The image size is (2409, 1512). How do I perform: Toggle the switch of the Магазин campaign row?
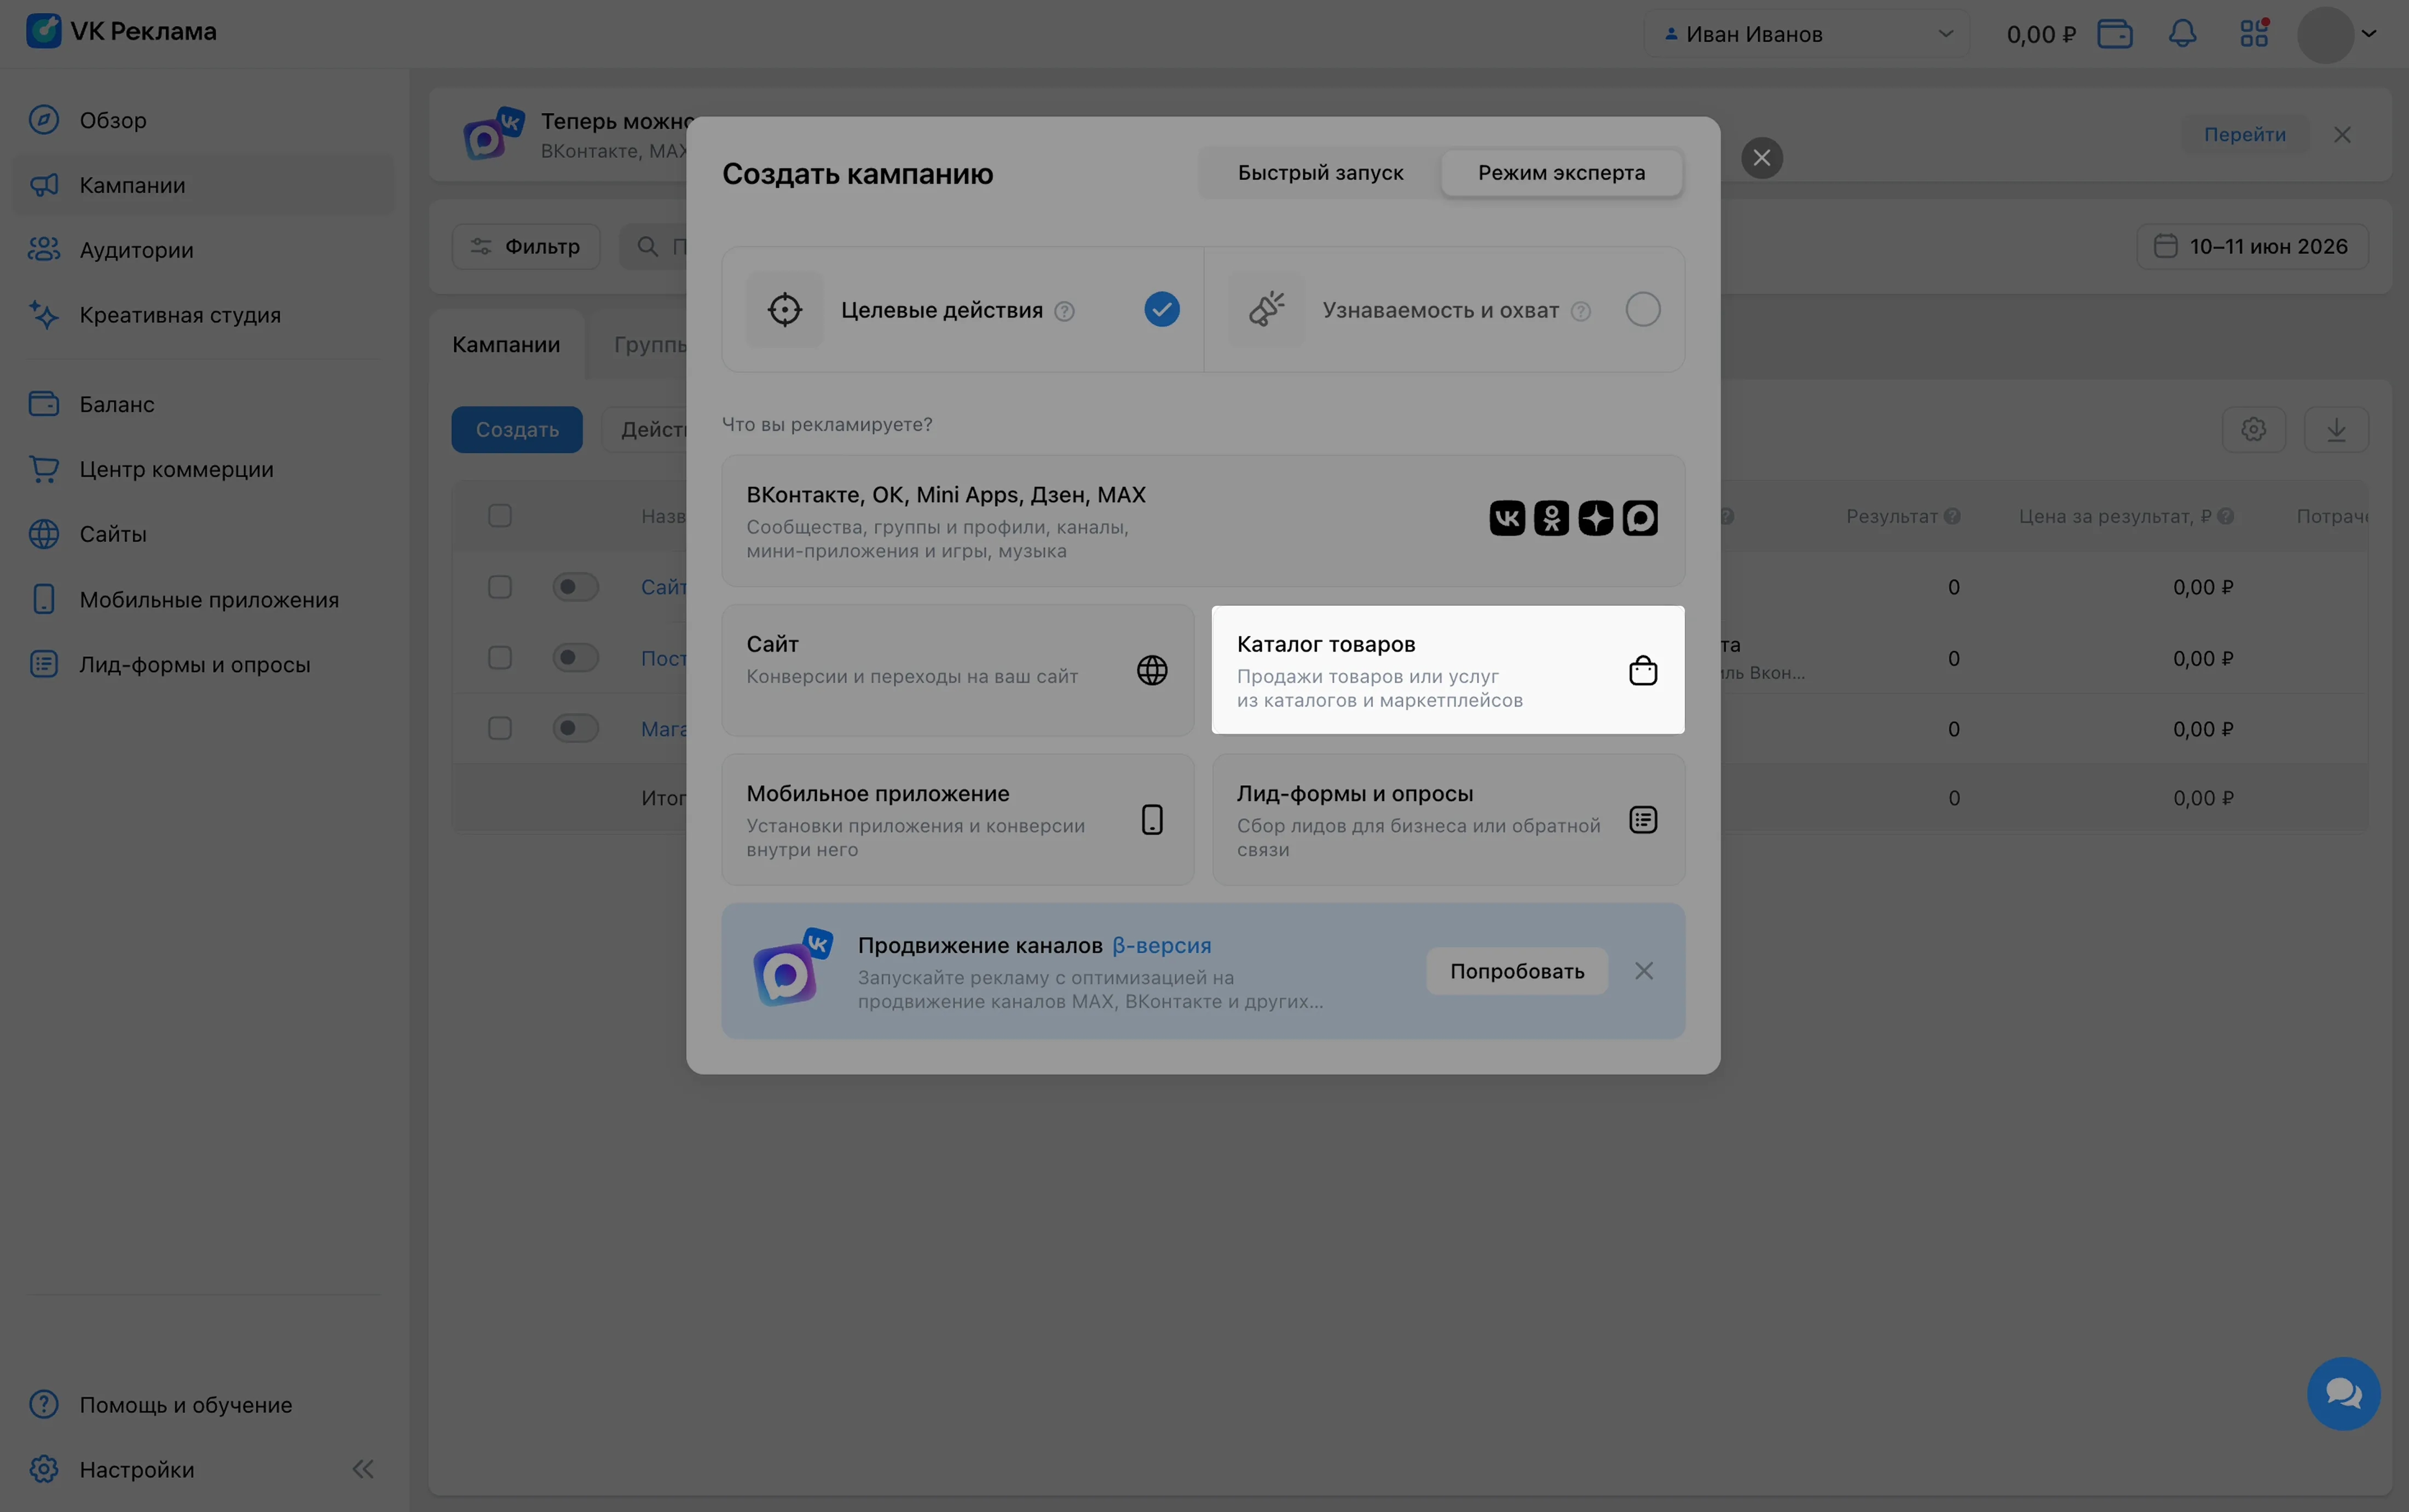[x=576, y=728]
